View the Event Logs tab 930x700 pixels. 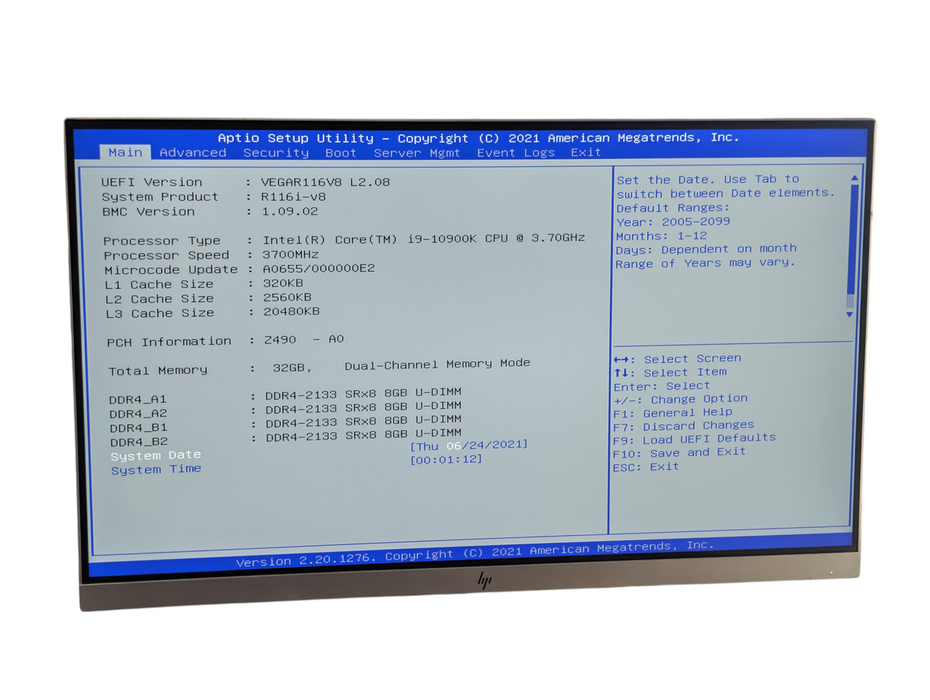[x=516, y=152]
